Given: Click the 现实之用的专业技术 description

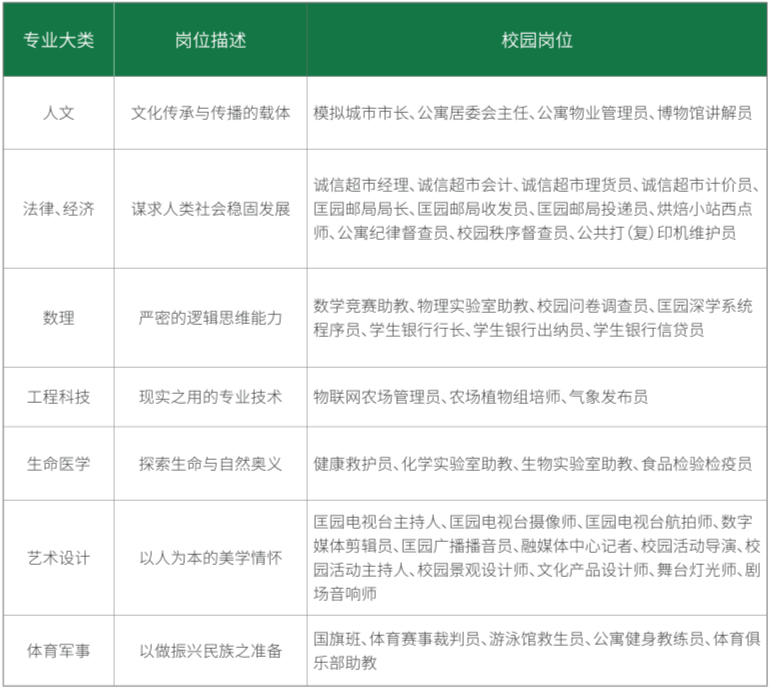Looking at the screenshot, I should [x=210, y=397].
